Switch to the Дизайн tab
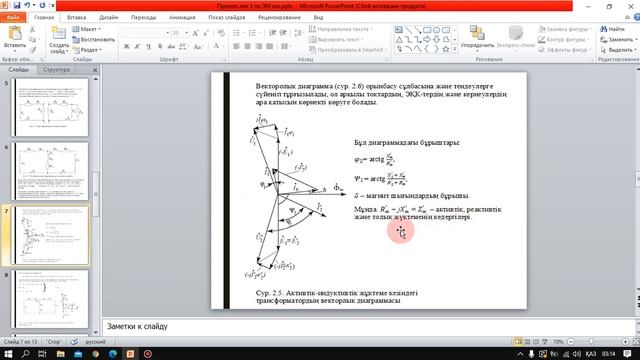 tap(108, 17)
